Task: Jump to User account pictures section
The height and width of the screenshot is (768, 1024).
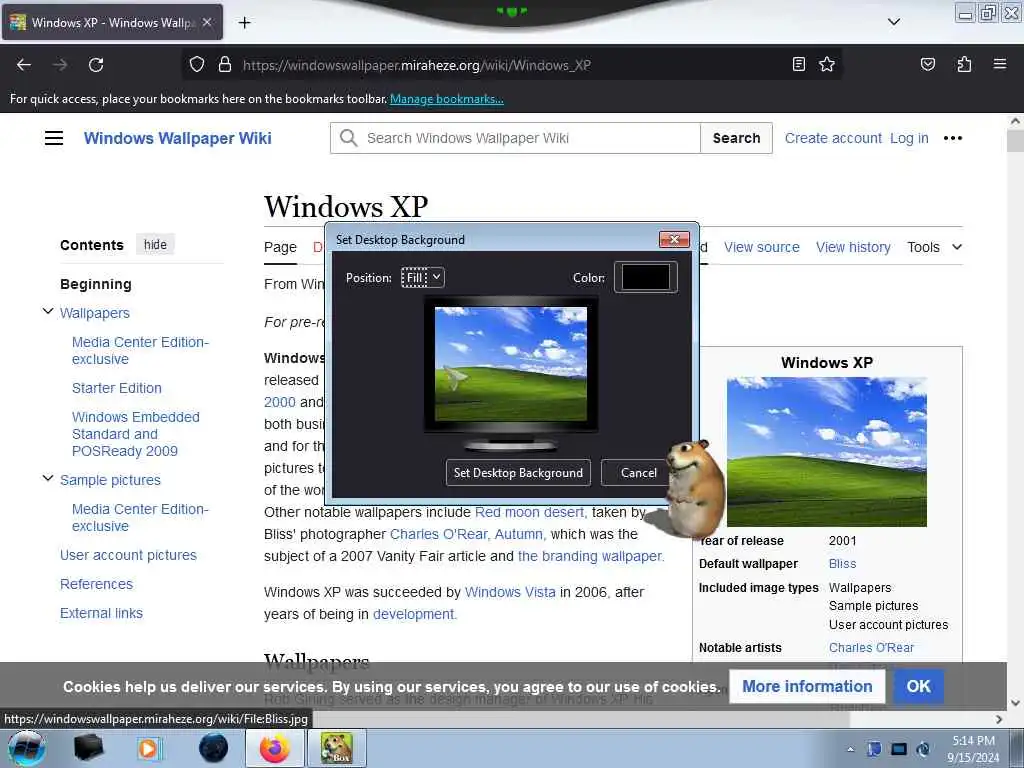Action: click(128, 555)
